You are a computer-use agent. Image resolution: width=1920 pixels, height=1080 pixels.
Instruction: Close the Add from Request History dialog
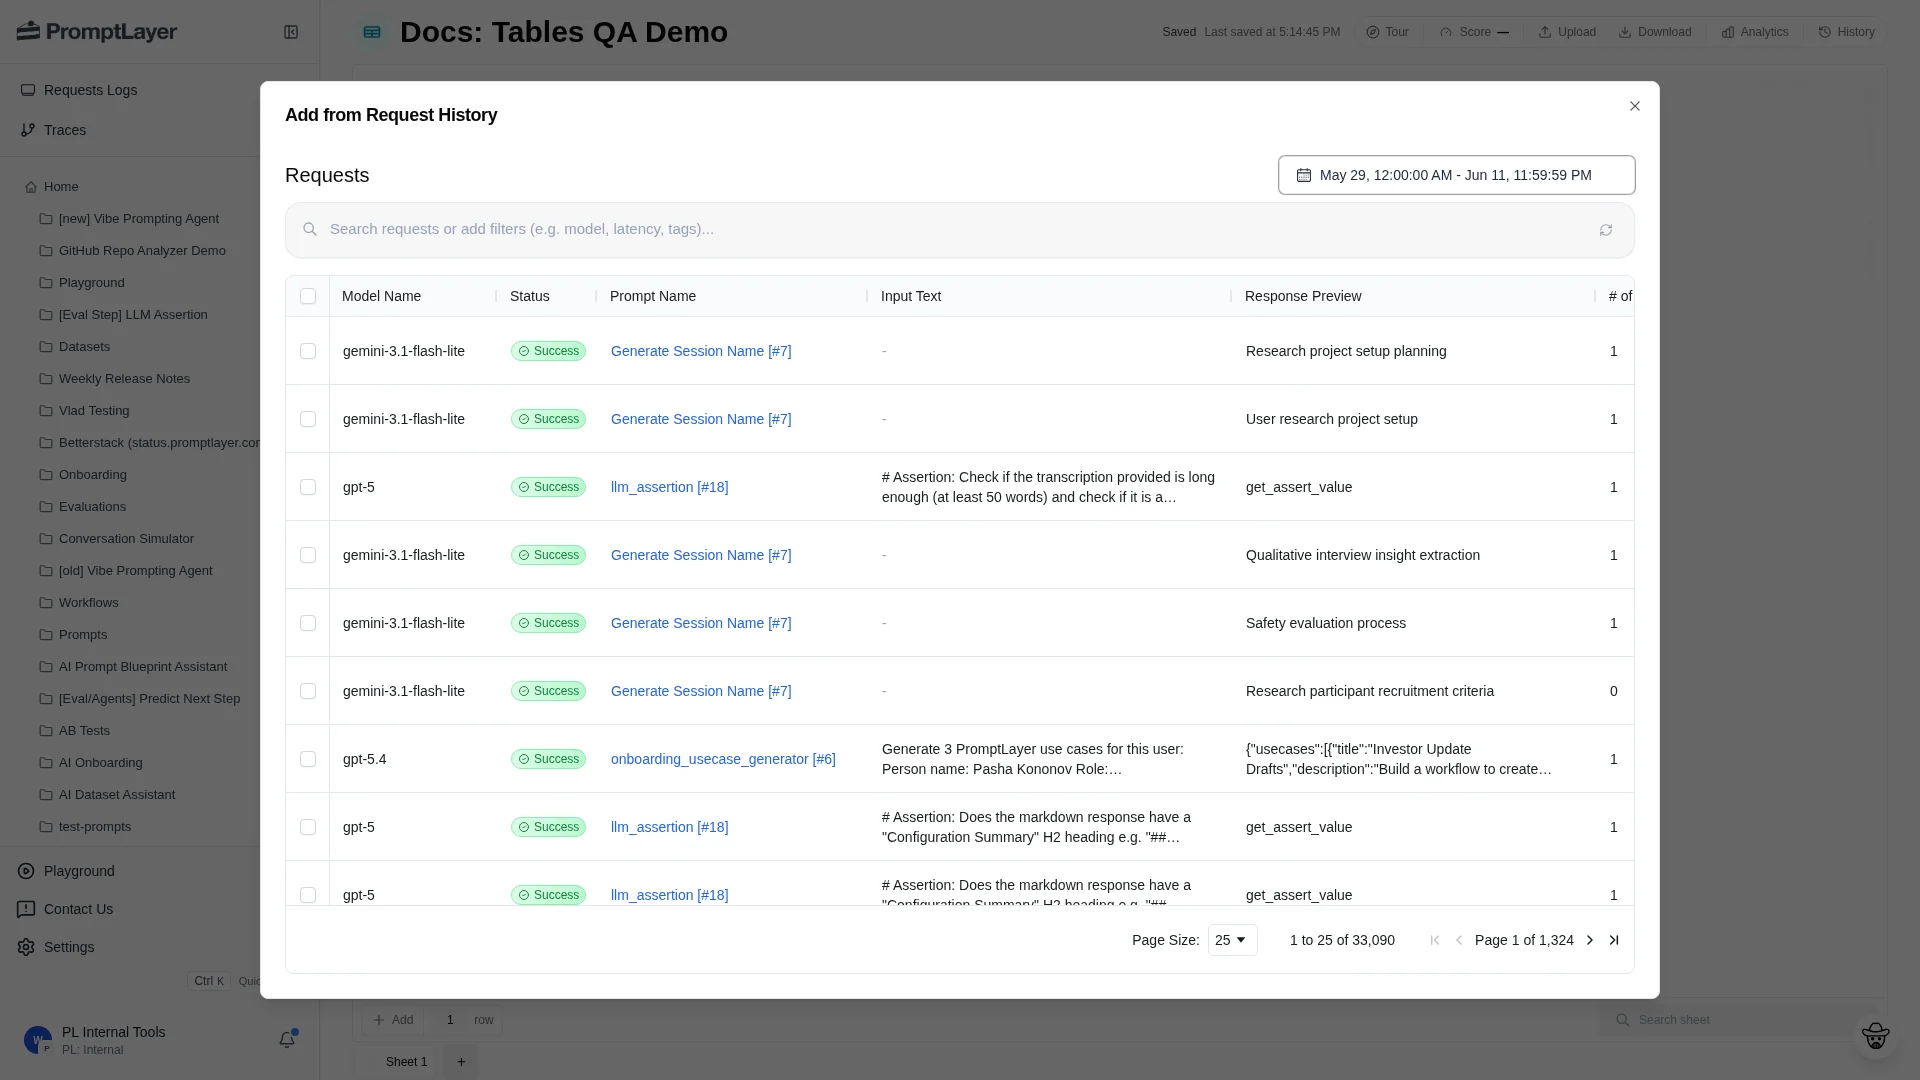(1635, 106)
